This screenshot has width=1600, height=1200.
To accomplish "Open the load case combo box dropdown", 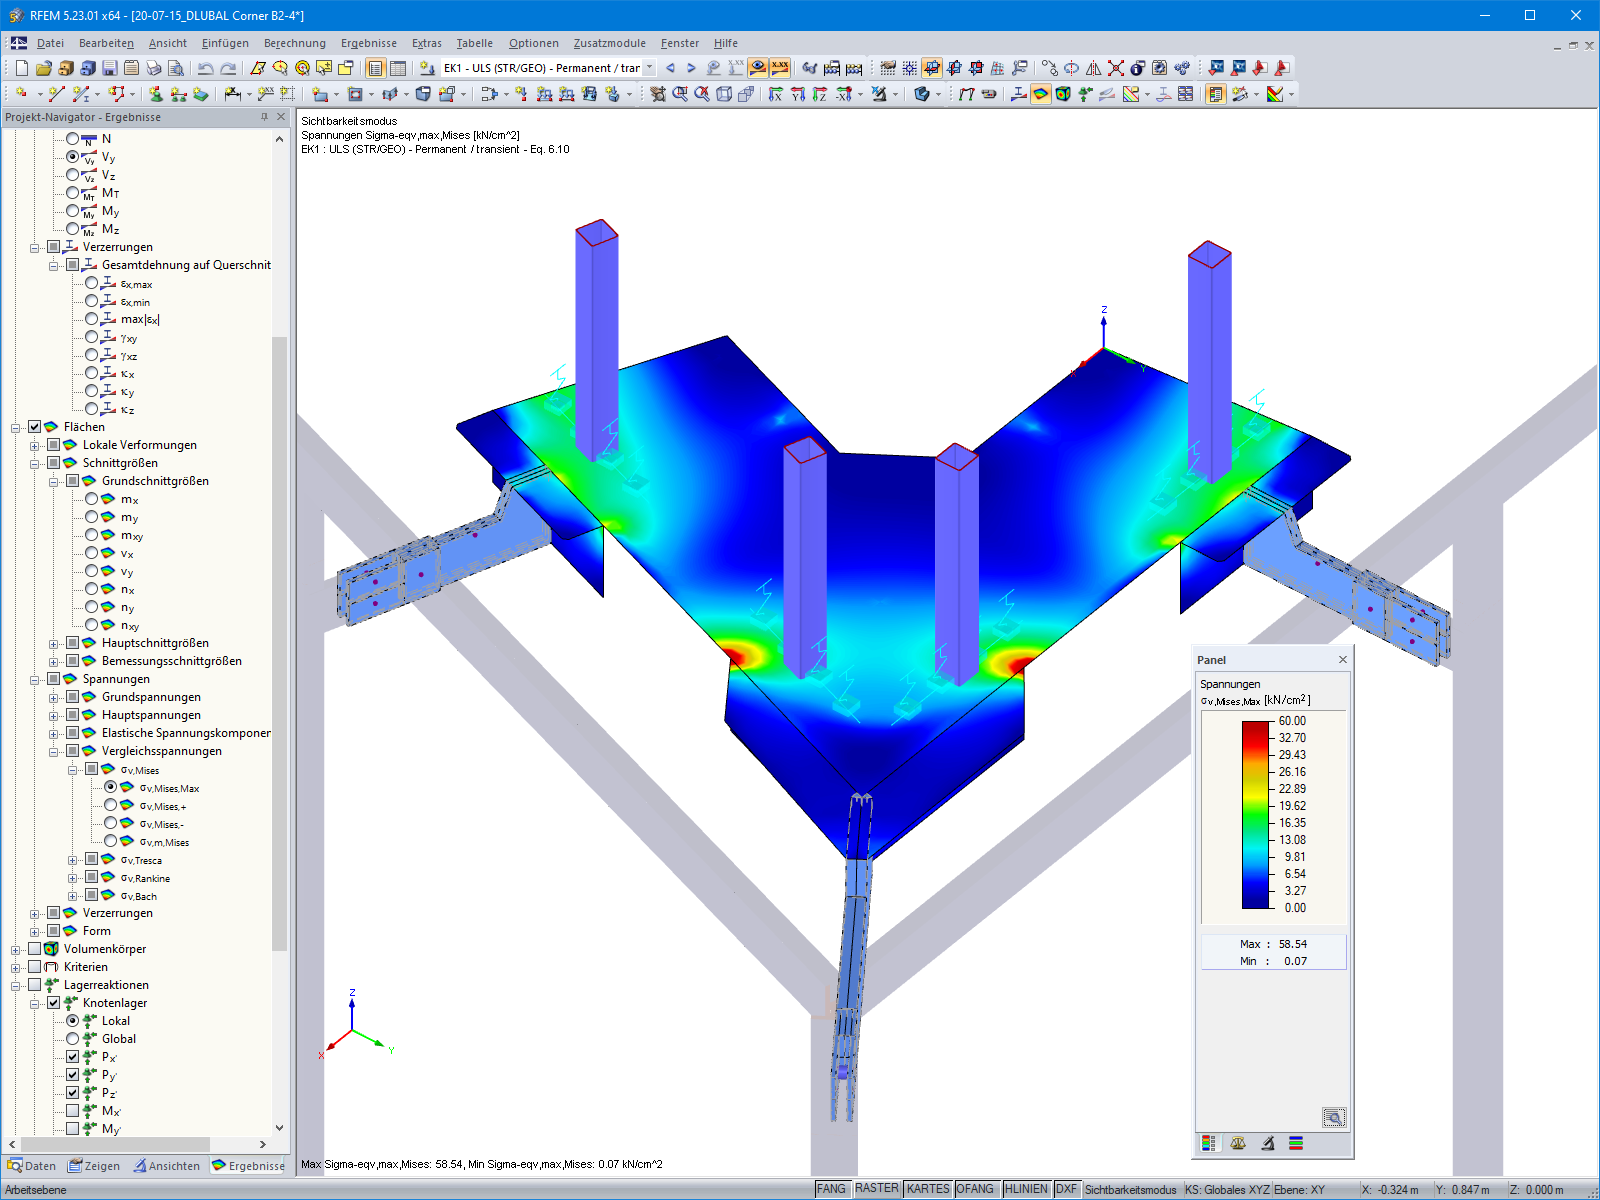I will [x=649, y=68].
